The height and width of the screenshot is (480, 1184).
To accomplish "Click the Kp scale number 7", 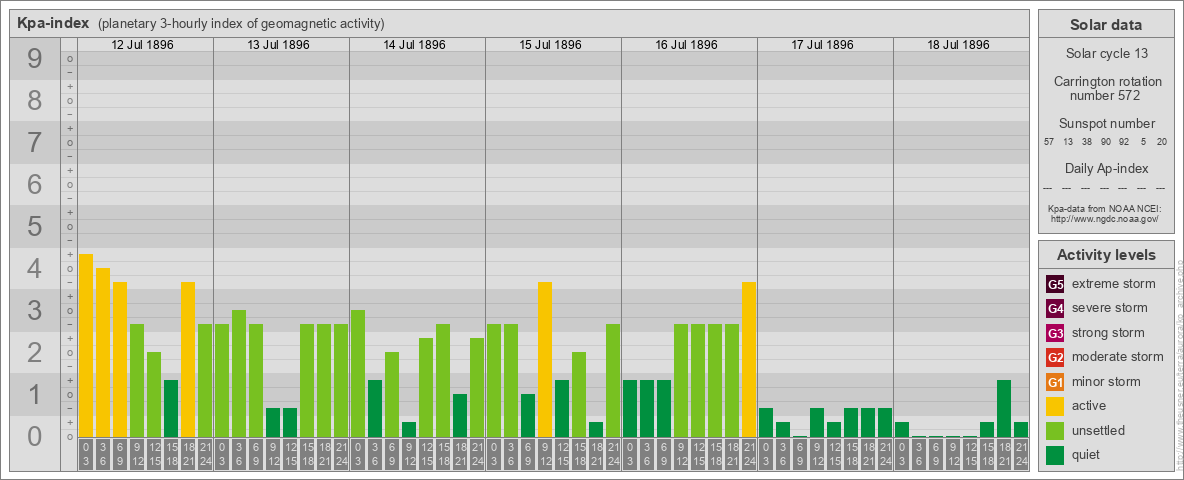I will pyautogui.click(x=34, y=142).
